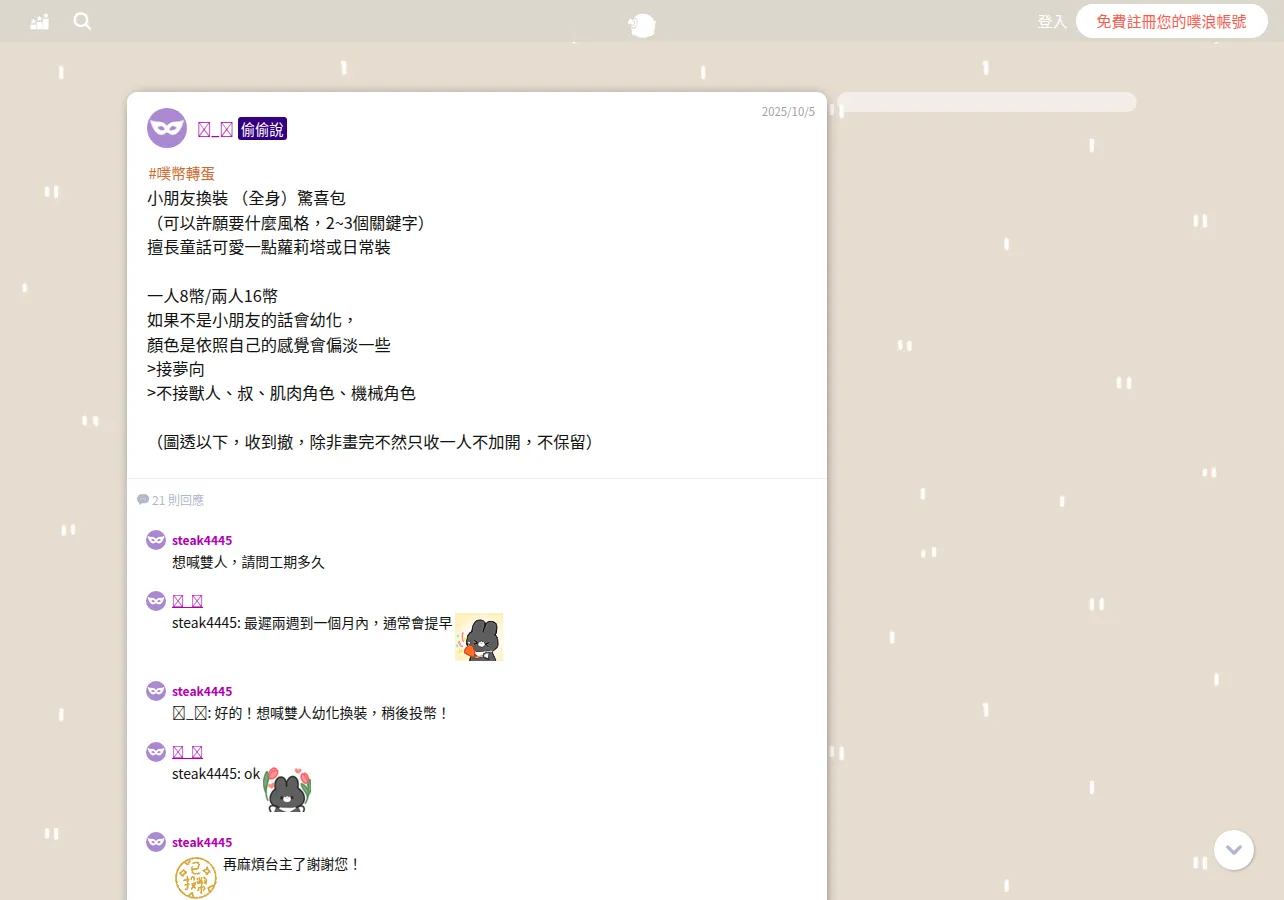
Task: Open the post author's large mask avatar
Action: (167, 128)
